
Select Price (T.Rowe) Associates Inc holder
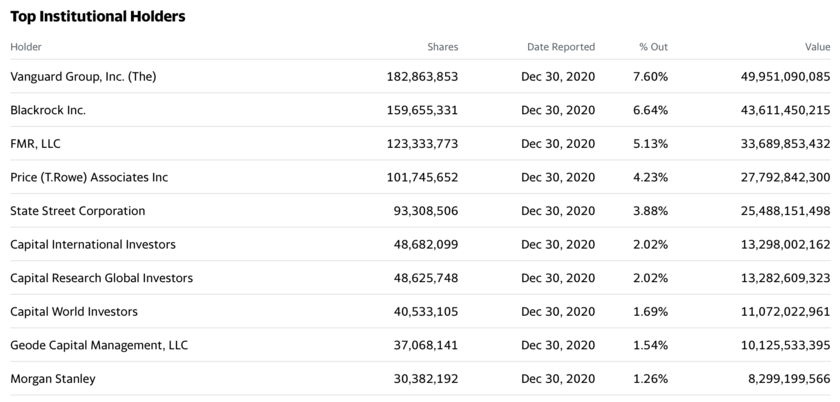[x=89, y=177]
